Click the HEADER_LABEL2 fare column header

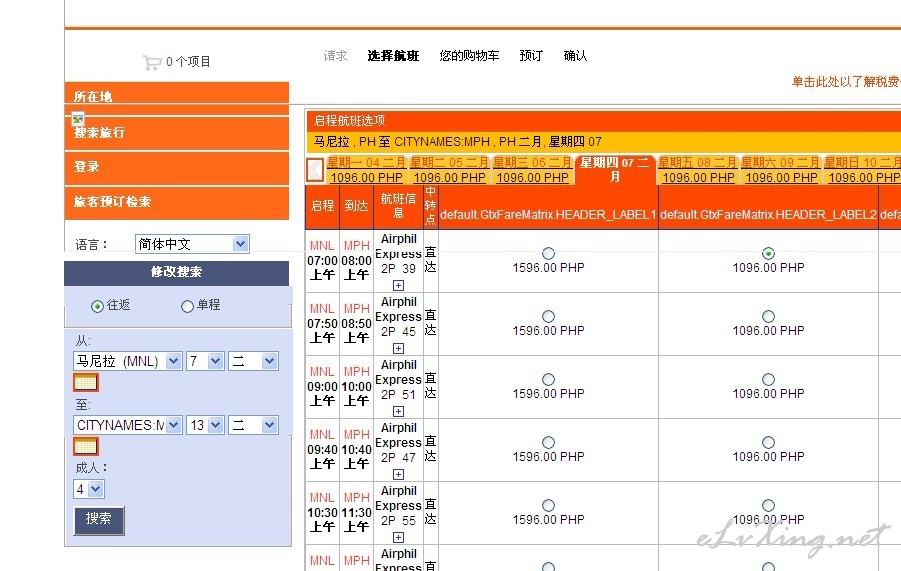pyautogui.click(x=768, y=207)
